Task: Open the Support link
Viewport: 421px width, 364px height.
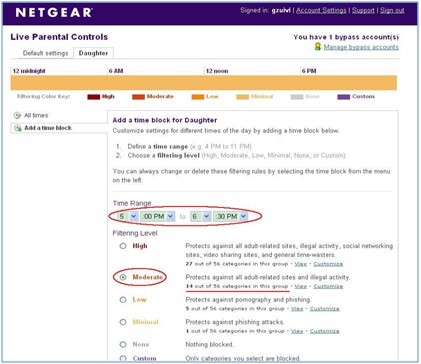Action: 363,10
